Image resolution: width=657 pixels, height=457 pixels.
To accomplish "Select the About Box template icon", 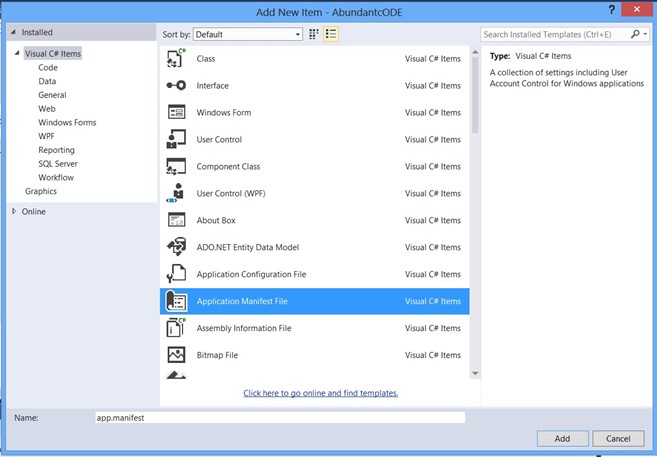I will pos(176,220).
